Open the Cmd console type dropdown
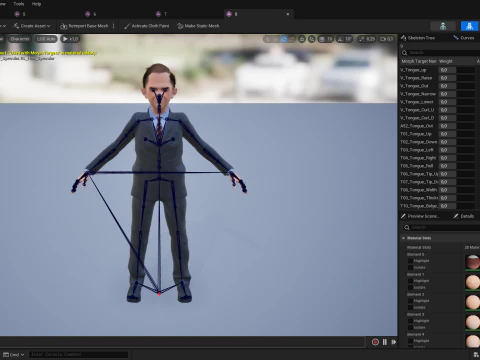Screen dimensions: 480x360 tap(14, 355)
